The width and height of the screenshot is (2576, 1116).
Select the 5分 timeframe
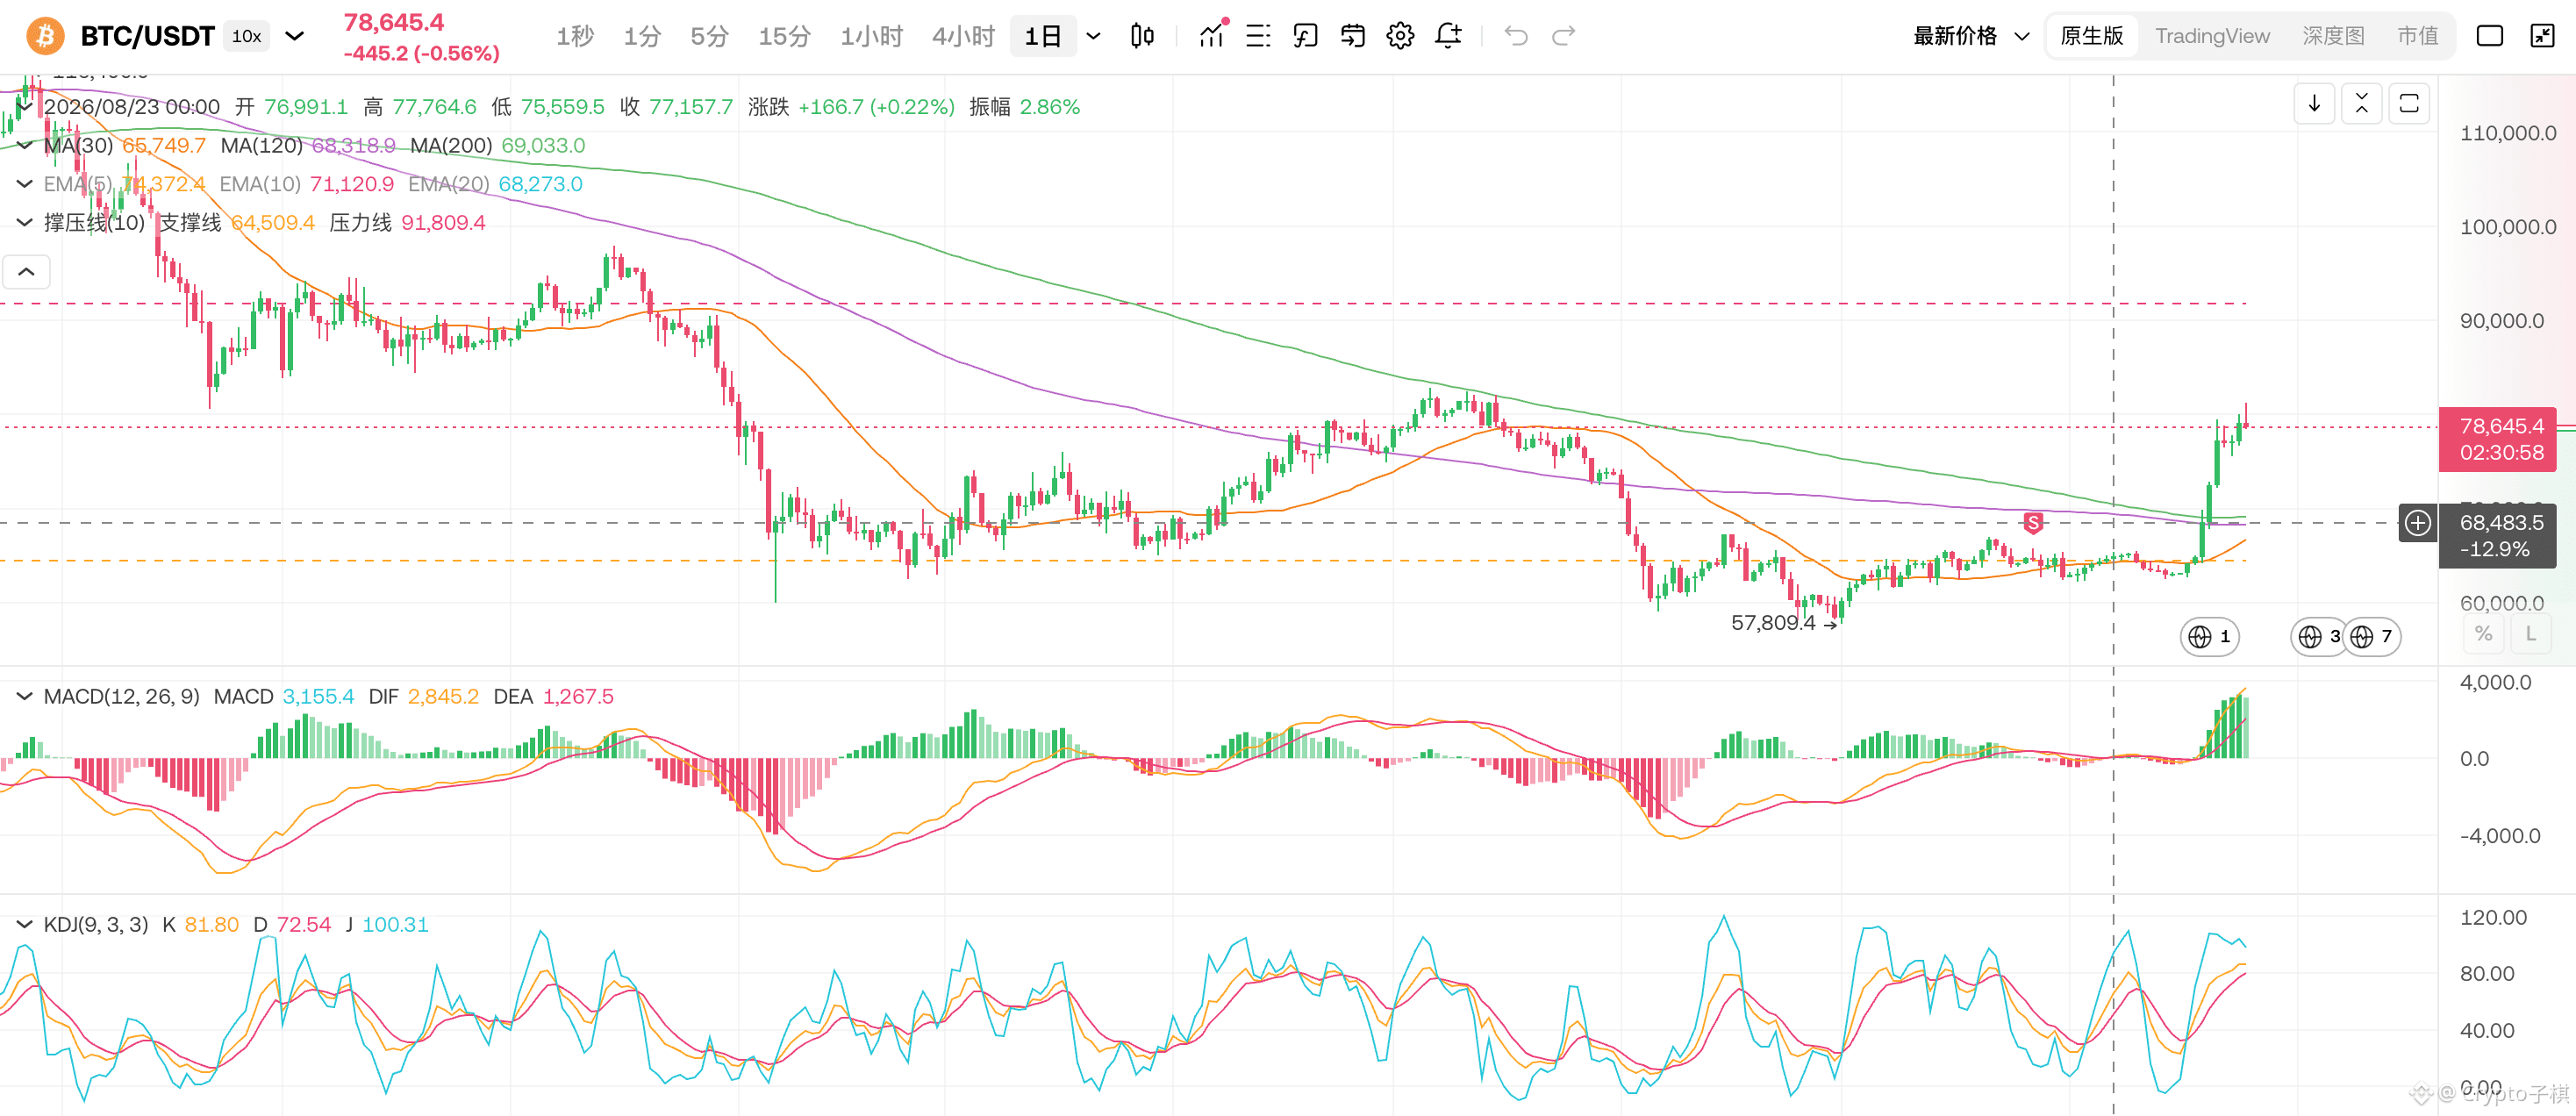point(709,36)
